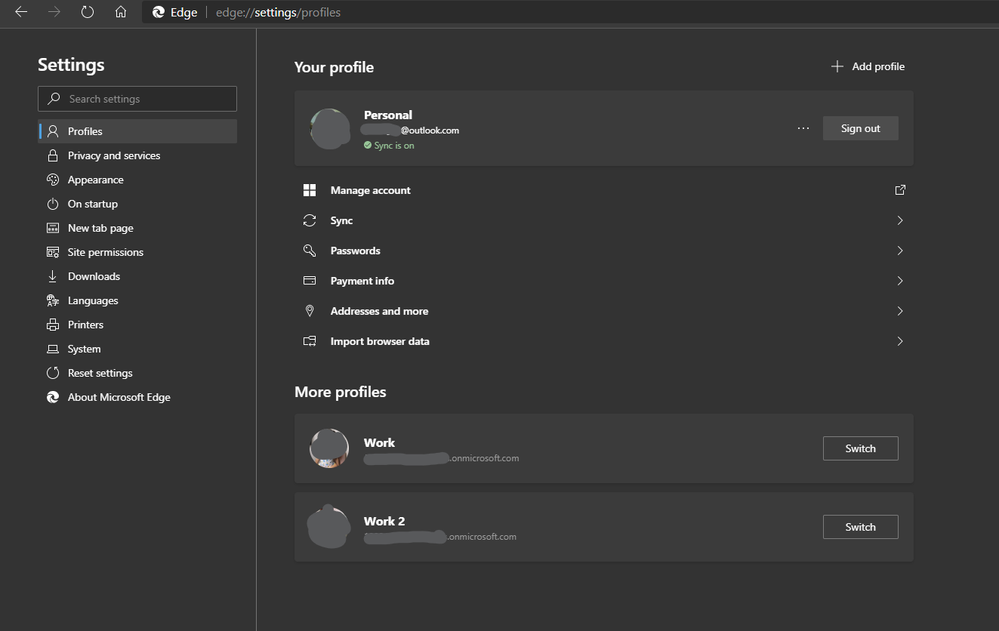Open the Sync settings label

pyautogui.click(x=341, y=221)
